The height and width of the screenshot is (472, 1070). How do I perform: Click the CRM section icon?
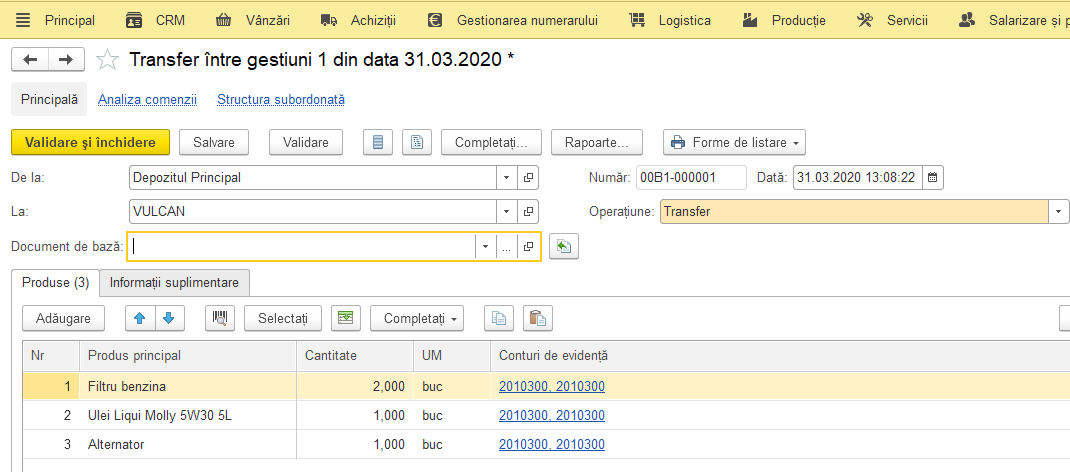134,20
